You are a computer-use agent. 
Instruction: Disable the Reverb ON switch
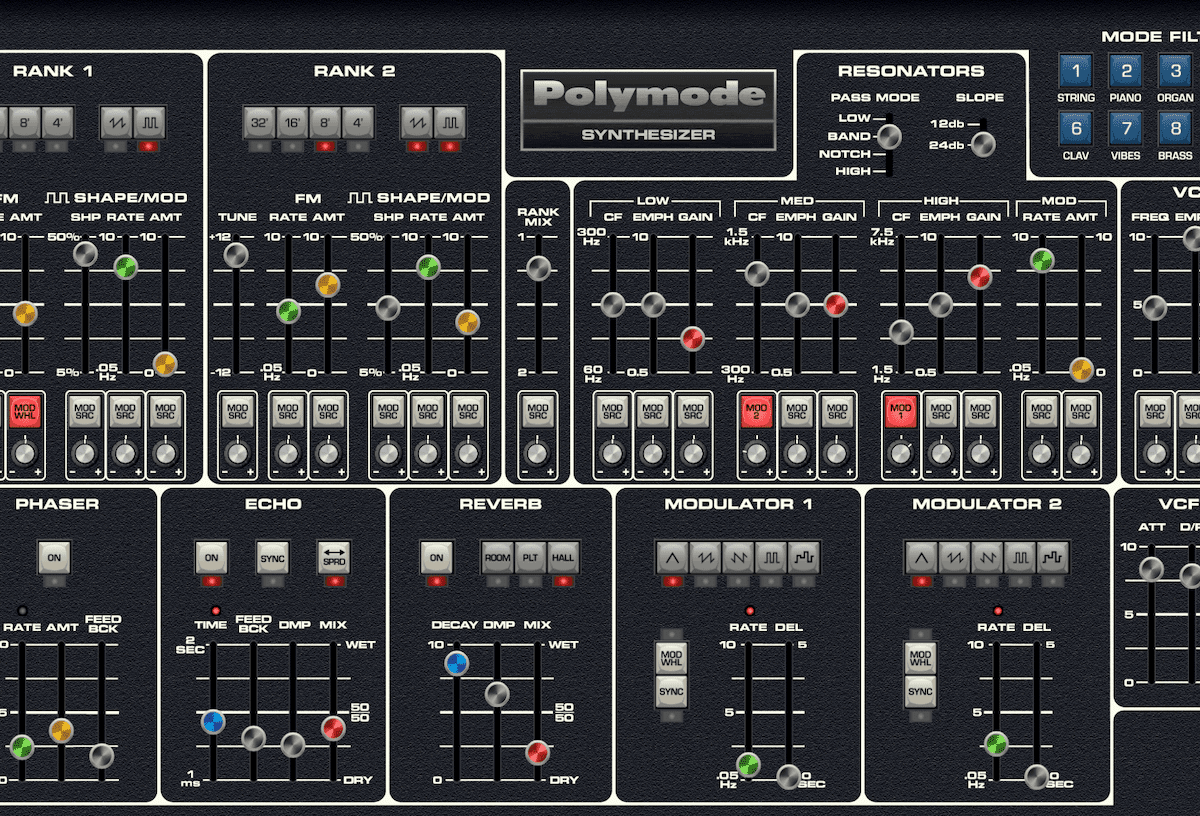tap(435, 557)
